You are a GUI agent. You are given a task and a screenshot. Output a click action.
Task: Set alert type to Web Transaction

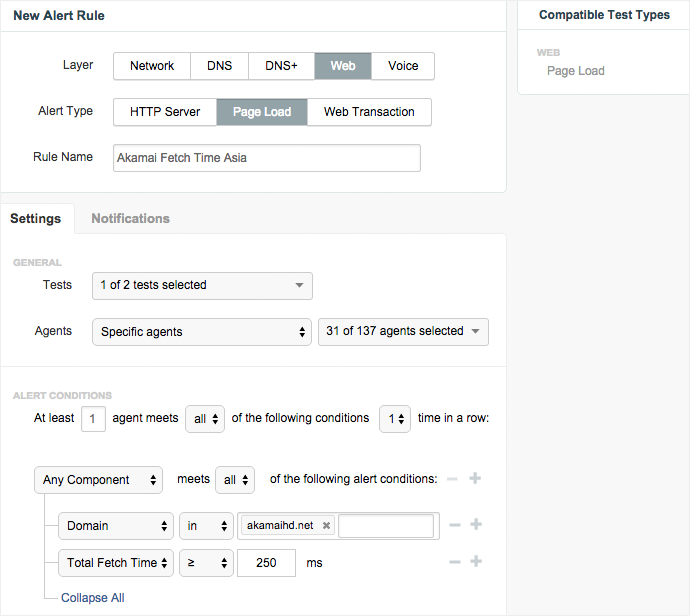[x=369, y=112]
